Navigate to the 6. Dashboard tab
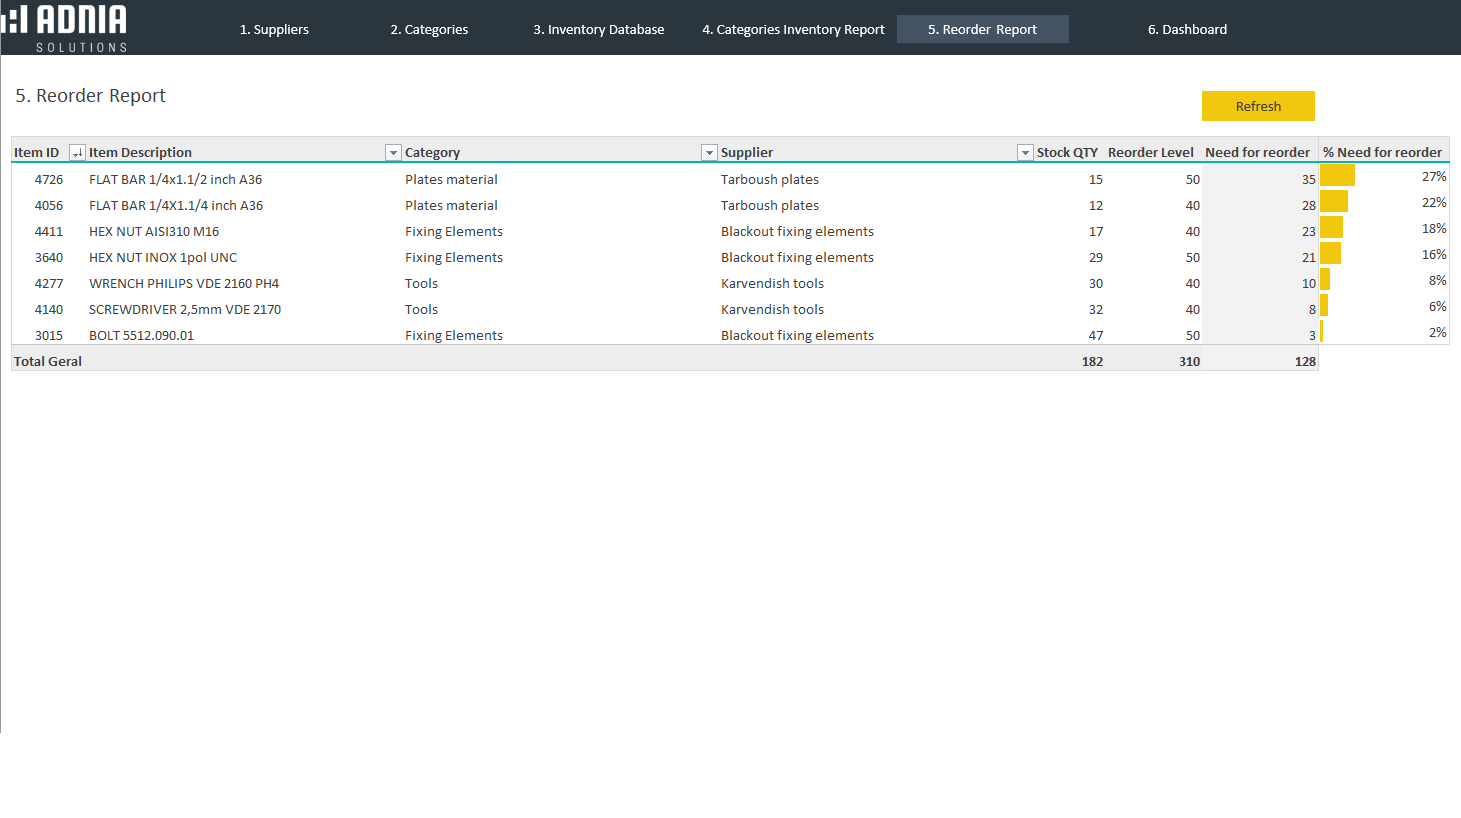The width and height of the screenshot is (1461, 818). [1187, 30]
